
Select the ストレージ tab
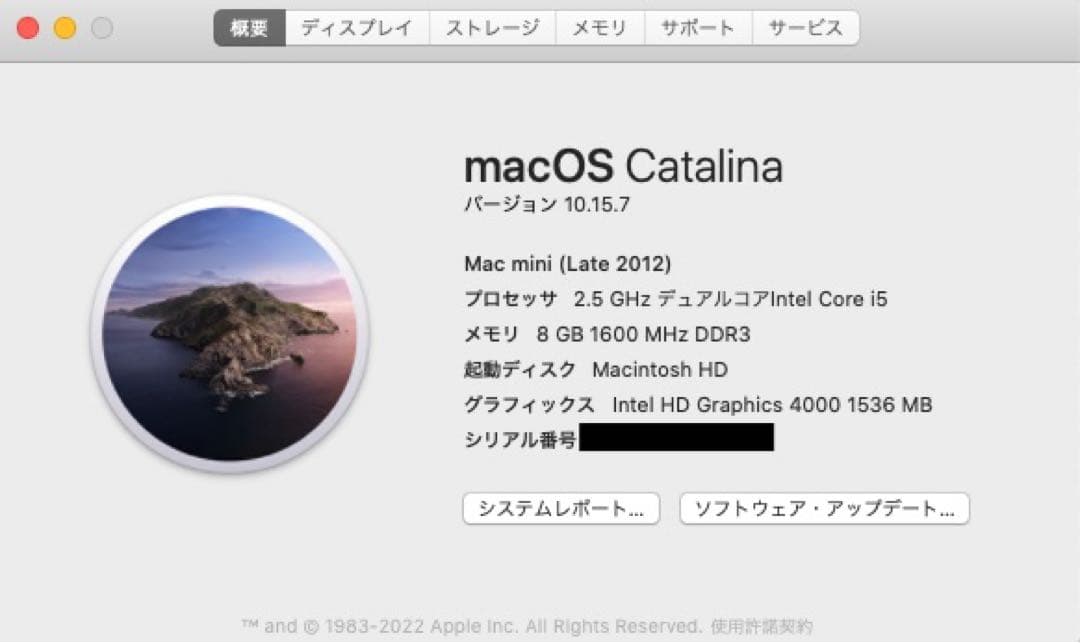click(491, 27)
